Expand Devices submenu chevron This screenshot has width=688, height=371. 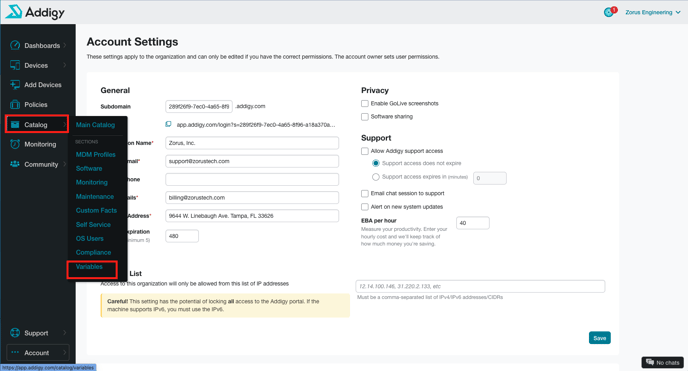point(65,65)
